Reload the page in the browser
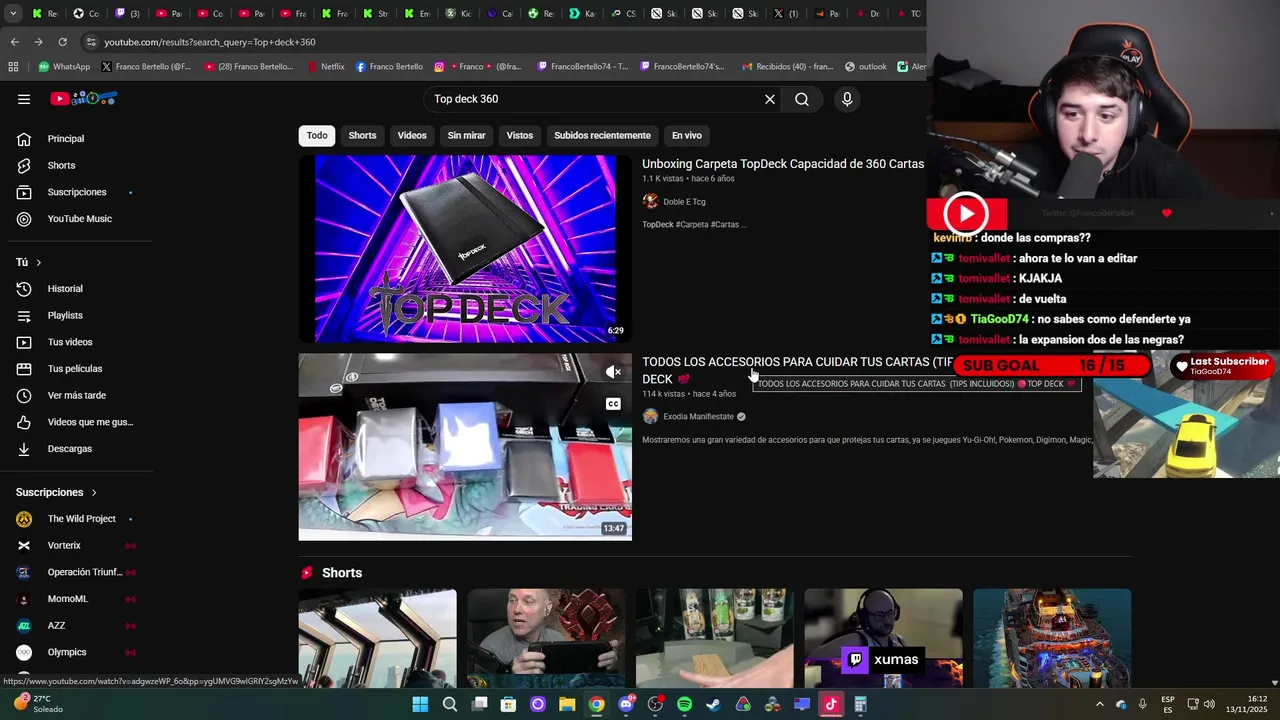 62,42
